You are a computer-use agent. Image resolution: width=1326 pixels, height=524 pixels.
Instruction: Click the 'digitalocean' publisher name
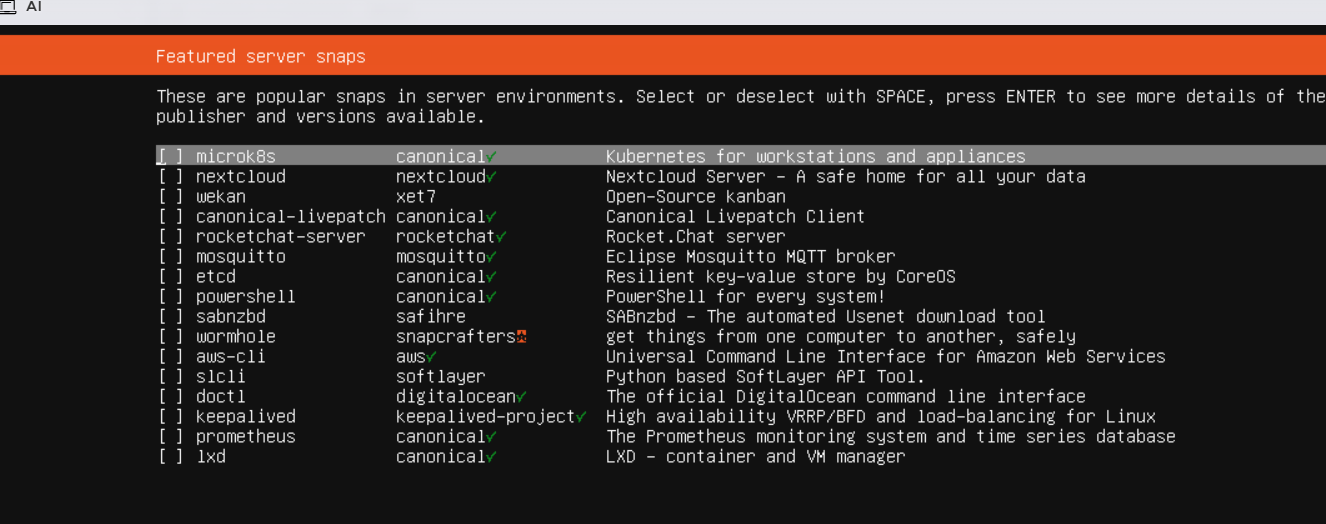(x=456, y=397)
